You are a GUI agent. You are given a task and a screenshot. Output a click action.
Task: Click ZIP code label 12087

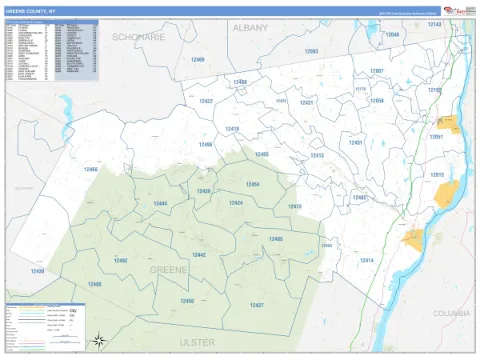tap(377, 71)
